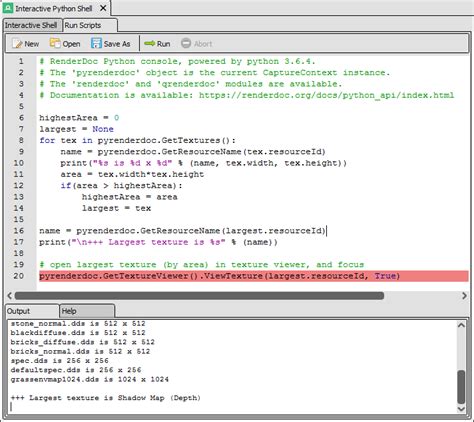Screen dimensions: 474x422
Task: Click the output pane vertical scrollbar thumb
Action: tap(461, 387)
